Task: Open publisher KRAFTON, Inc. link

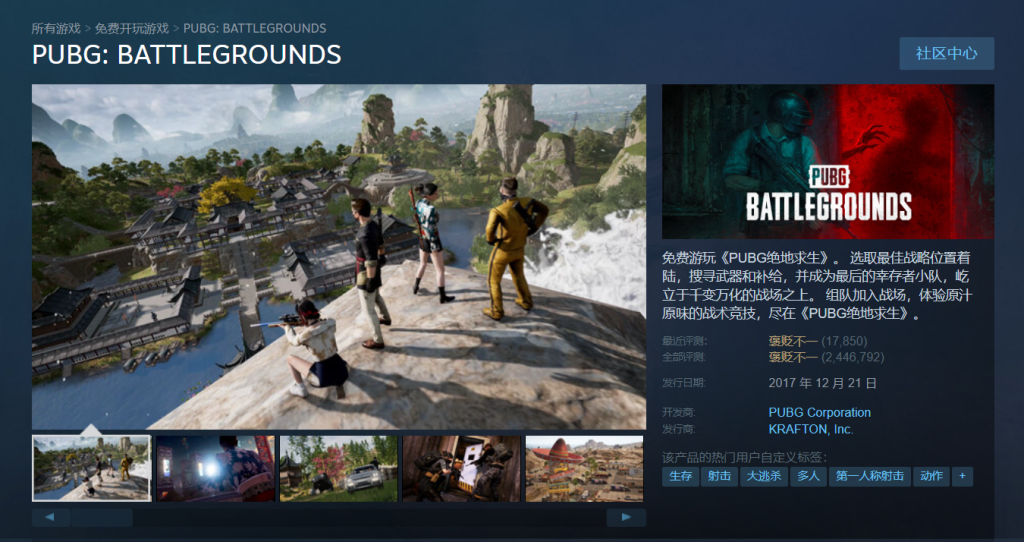Action: (x=811, y=430)
